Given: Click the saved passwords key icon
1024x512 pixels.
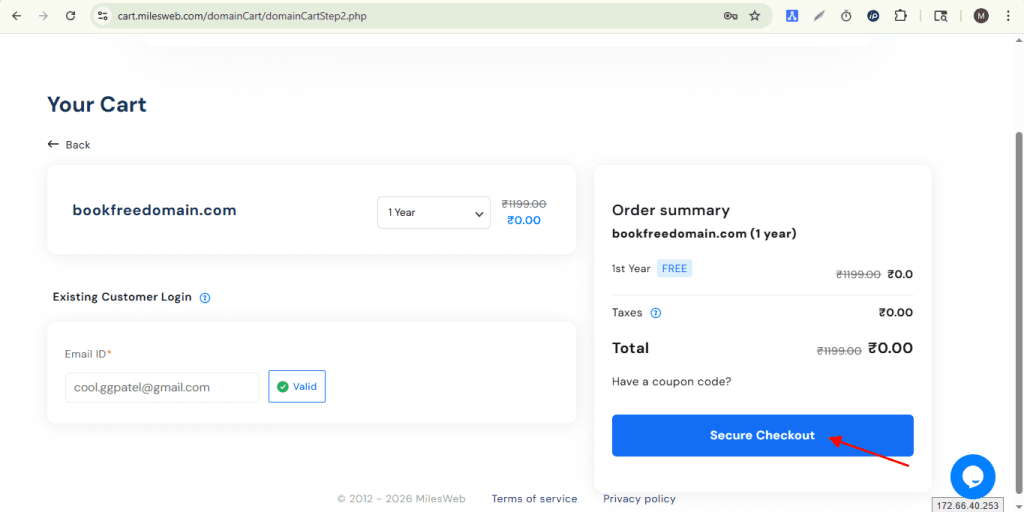Looking at the screenshot, I should click(x=730, y=16).
